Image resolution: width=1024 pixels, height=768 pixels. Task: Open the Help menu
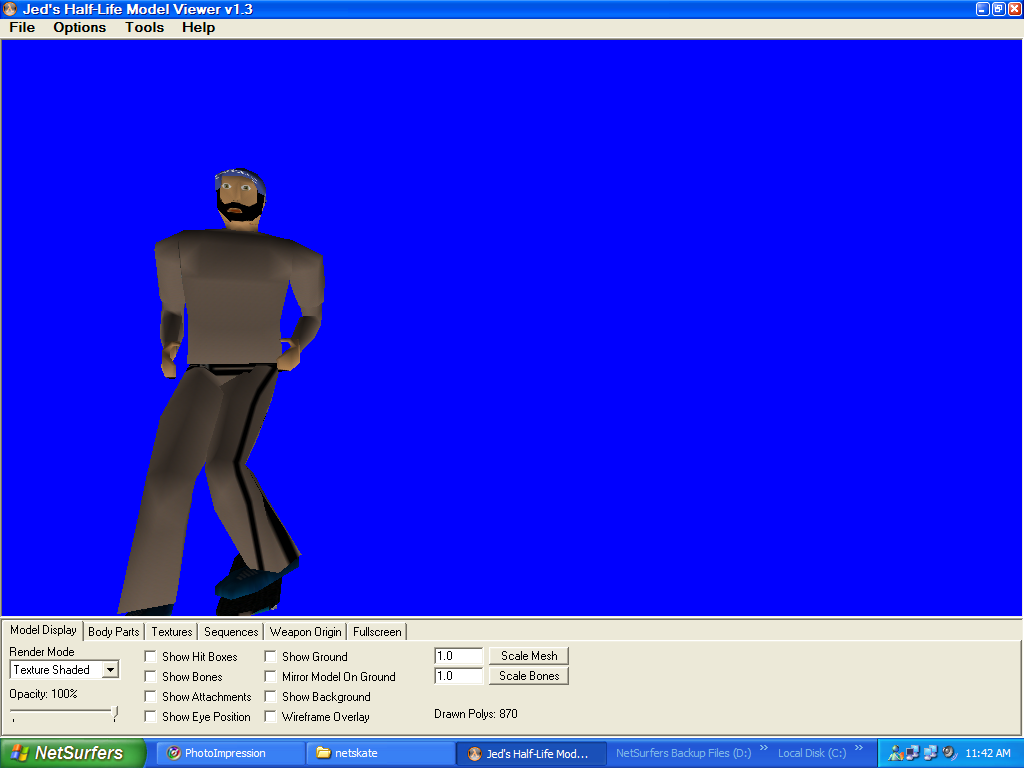tap(198, 27)
